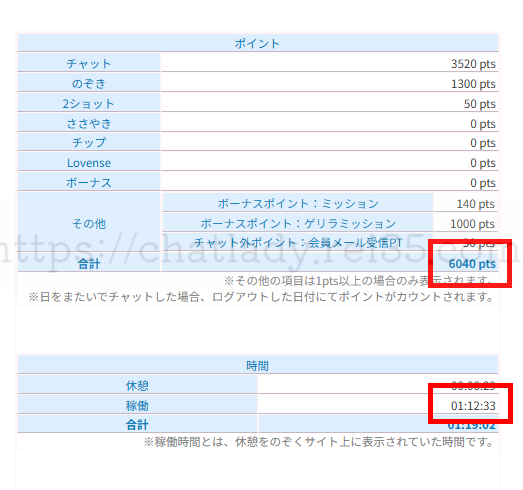The height and width of the screenshot is (490, 523).
Task: Click the 6040 pts total value
Action: click(472, 264)
